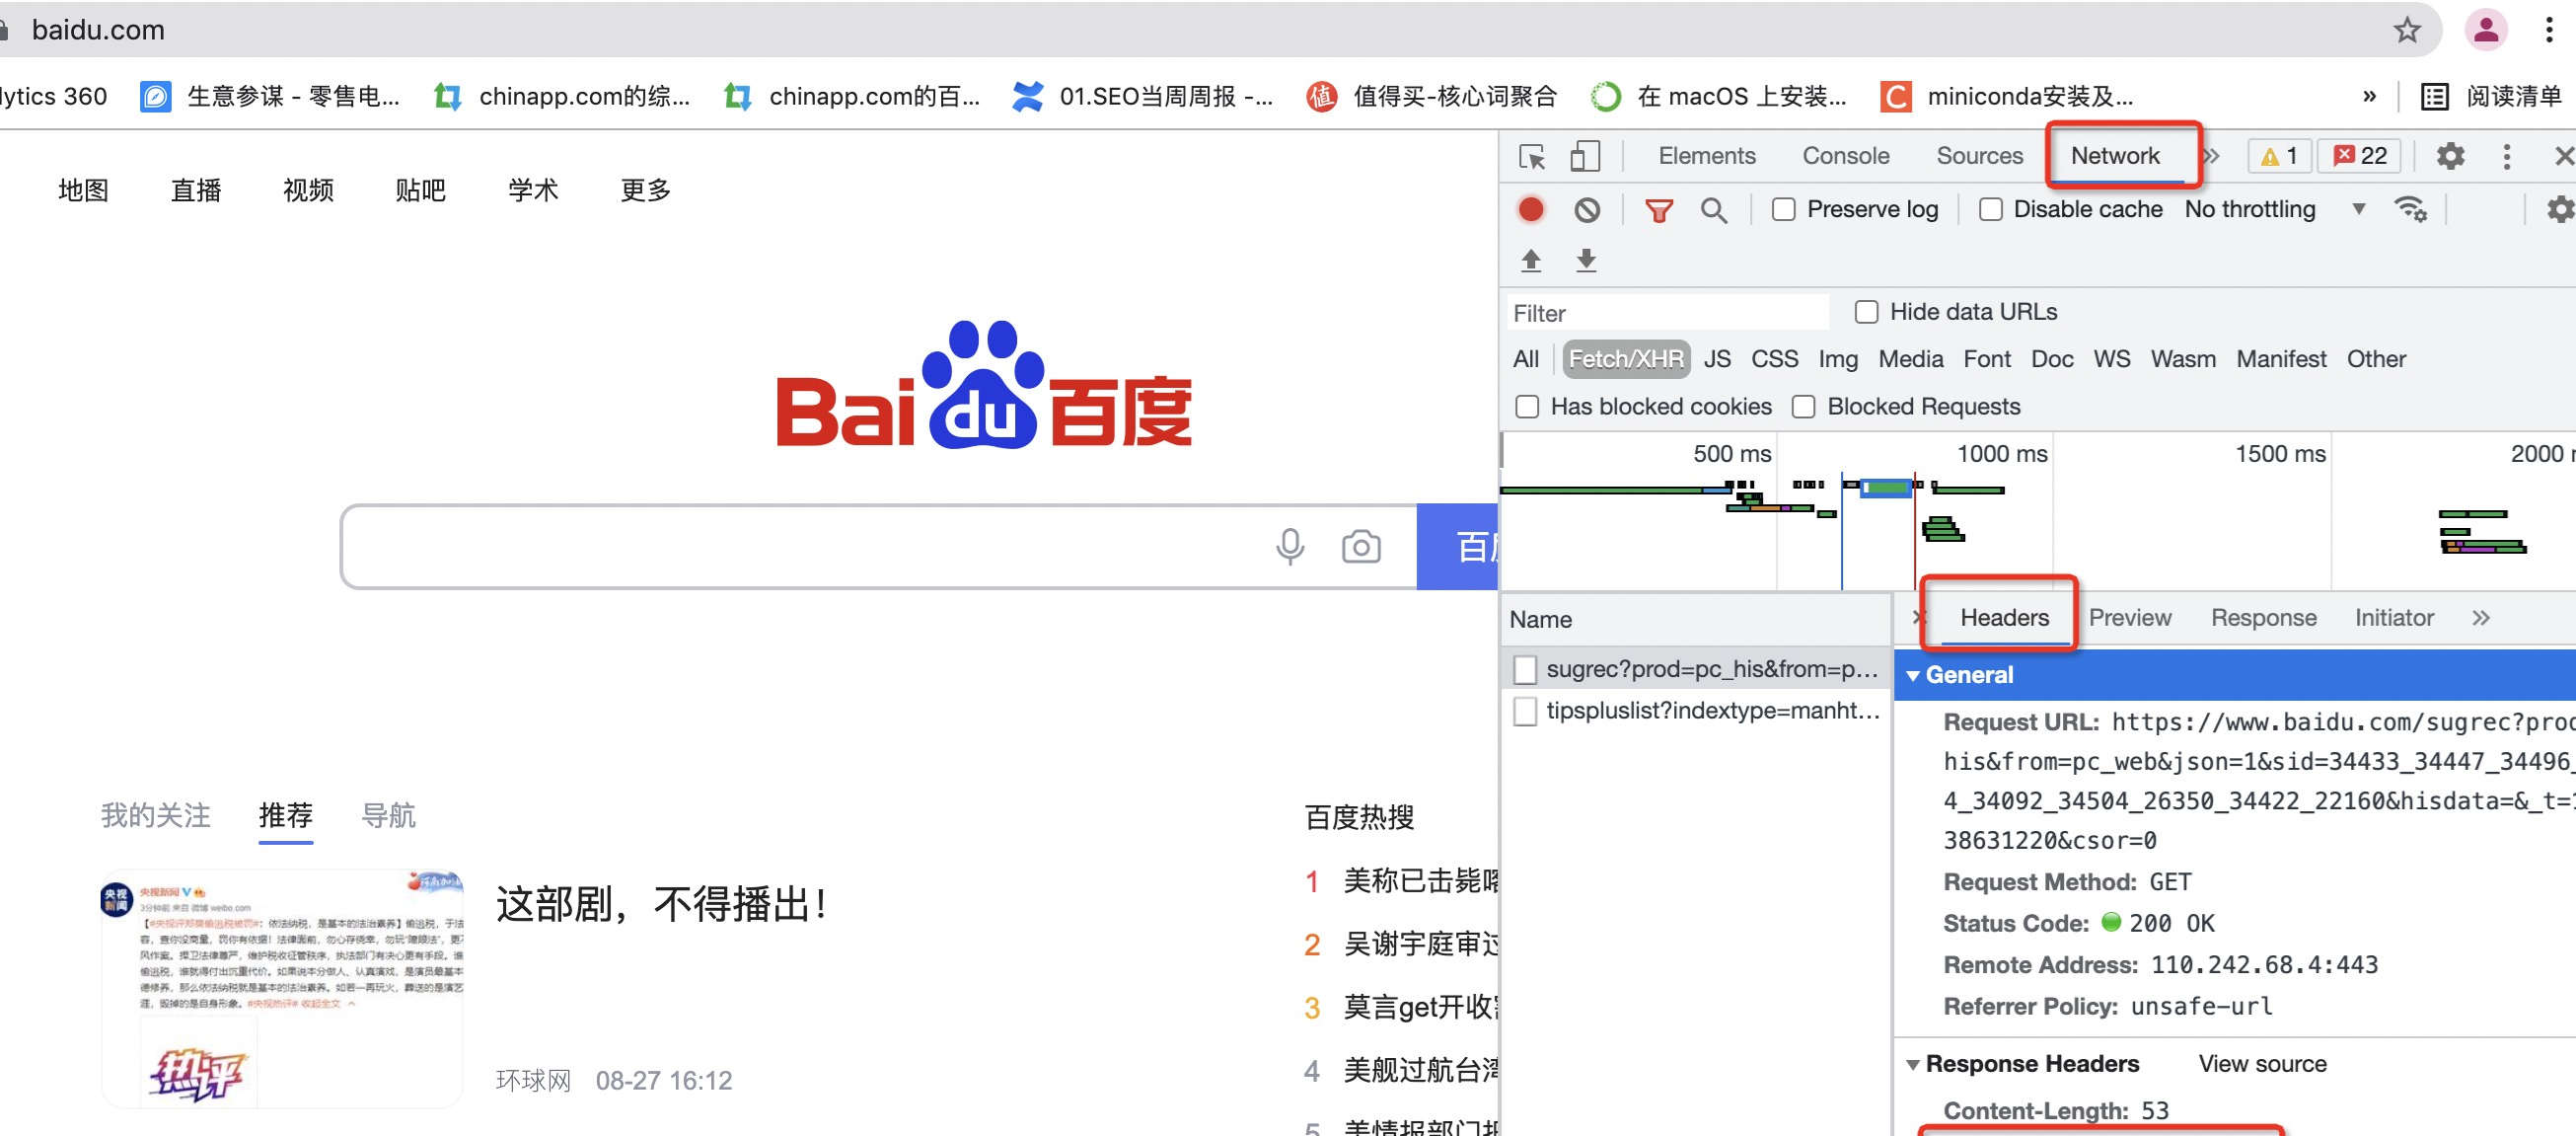Open the Response tab
2576x1136 pixels.
[x=2263, y=618]
